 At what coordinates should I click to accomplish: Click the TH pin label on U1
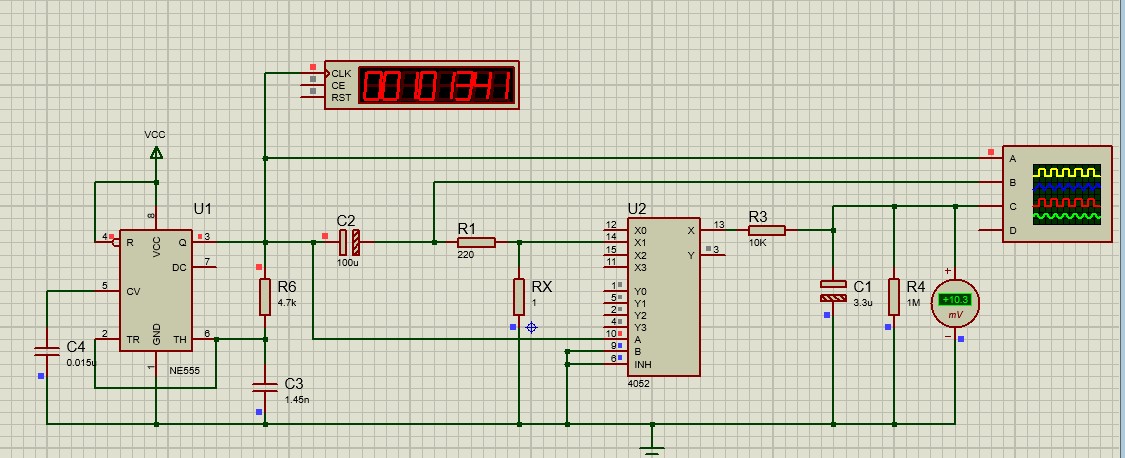click(x=179, y=340)
